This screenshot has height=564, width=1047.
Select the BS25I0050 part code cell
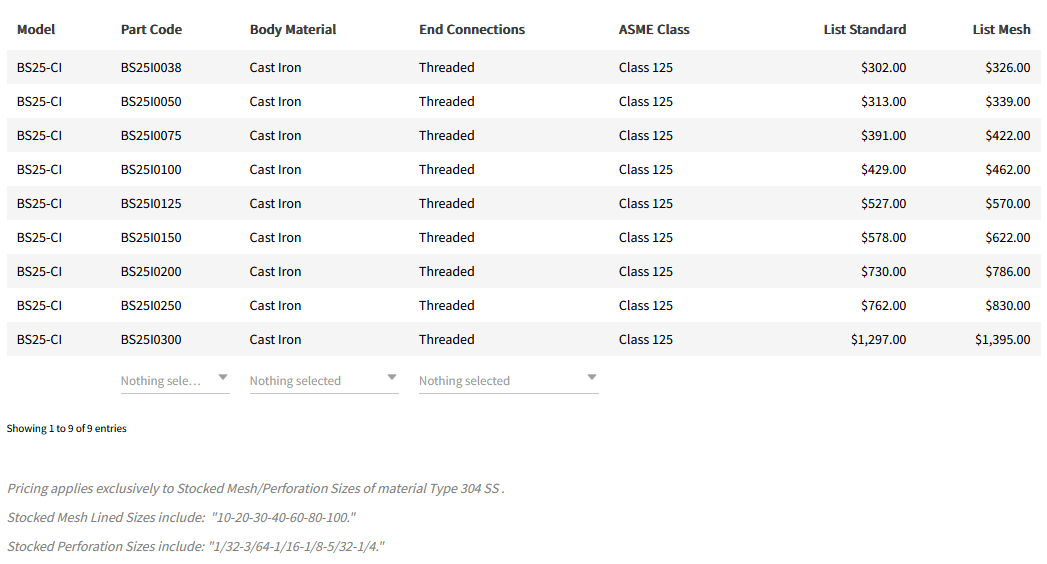(x=151, y=102)
